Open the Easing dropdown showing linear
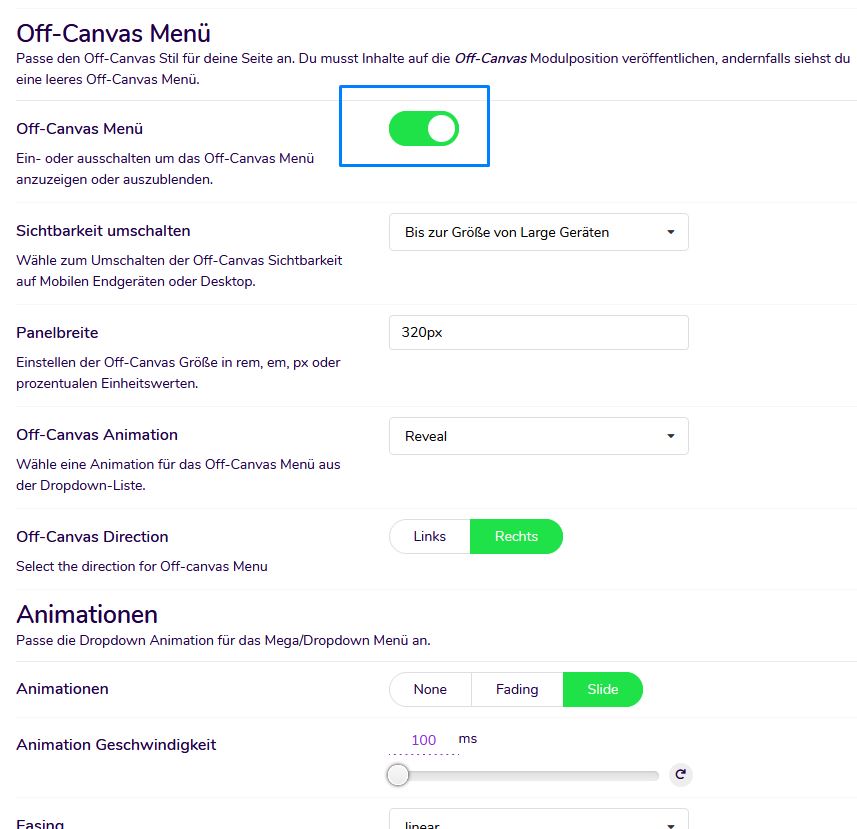The height and width of the screenshot is (829, 857). pyautogui.click(x=538, y=822)
